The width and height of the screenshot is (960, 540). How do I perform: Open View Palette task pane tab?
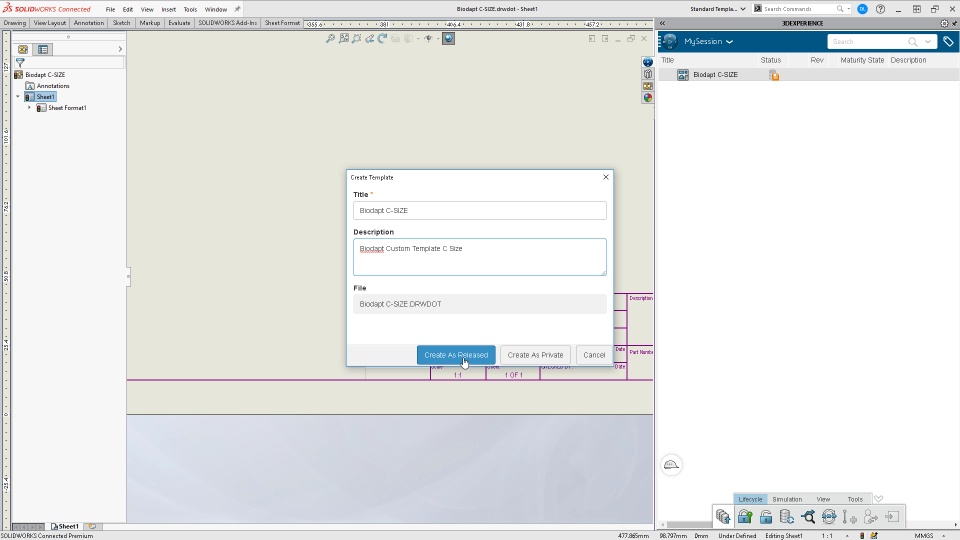pos(648,86)
